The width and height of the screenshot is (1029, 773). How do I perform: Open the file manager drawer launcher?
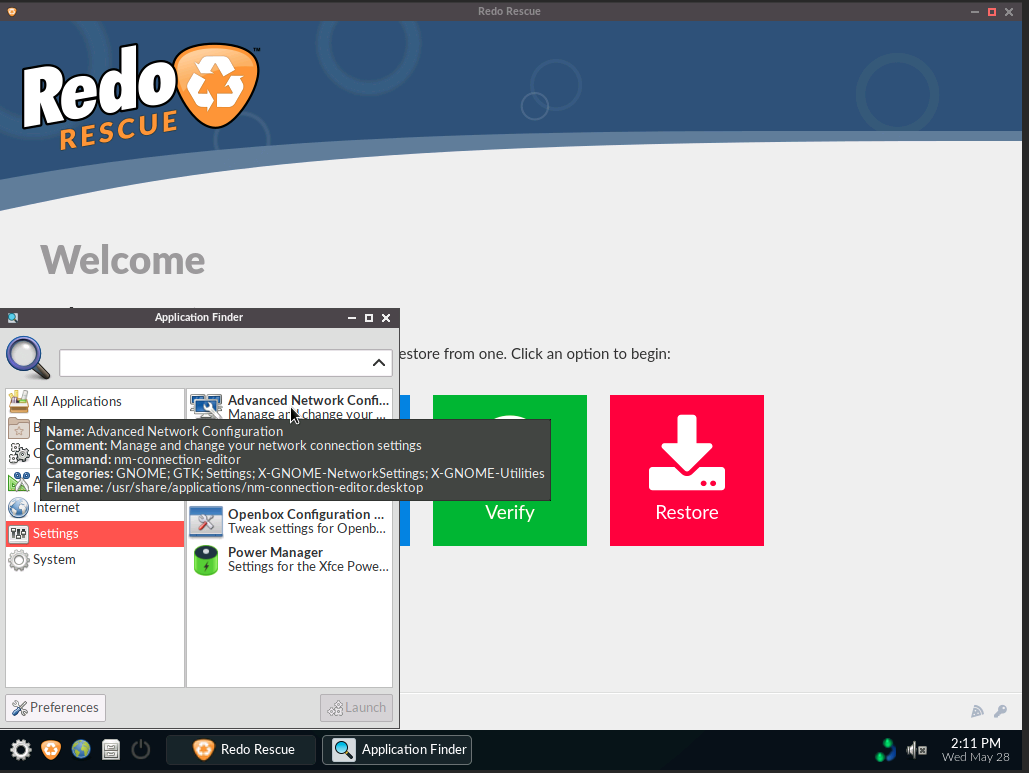(x=111, y=749)
